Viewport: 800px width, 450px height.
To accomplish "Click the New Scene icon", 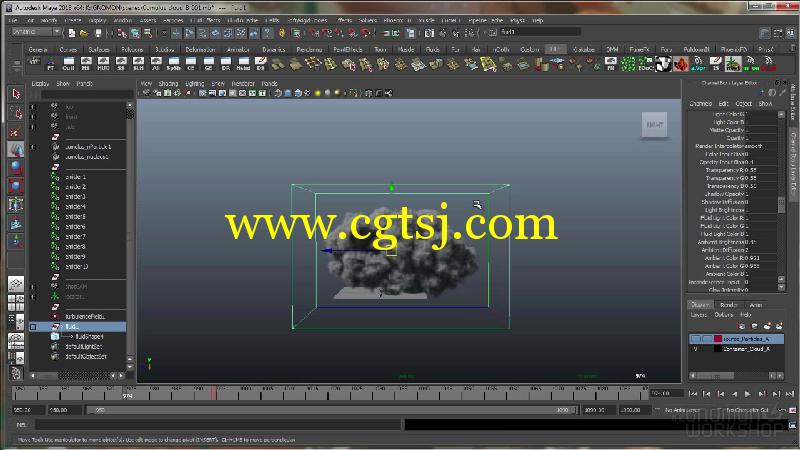I will [71, 33].
